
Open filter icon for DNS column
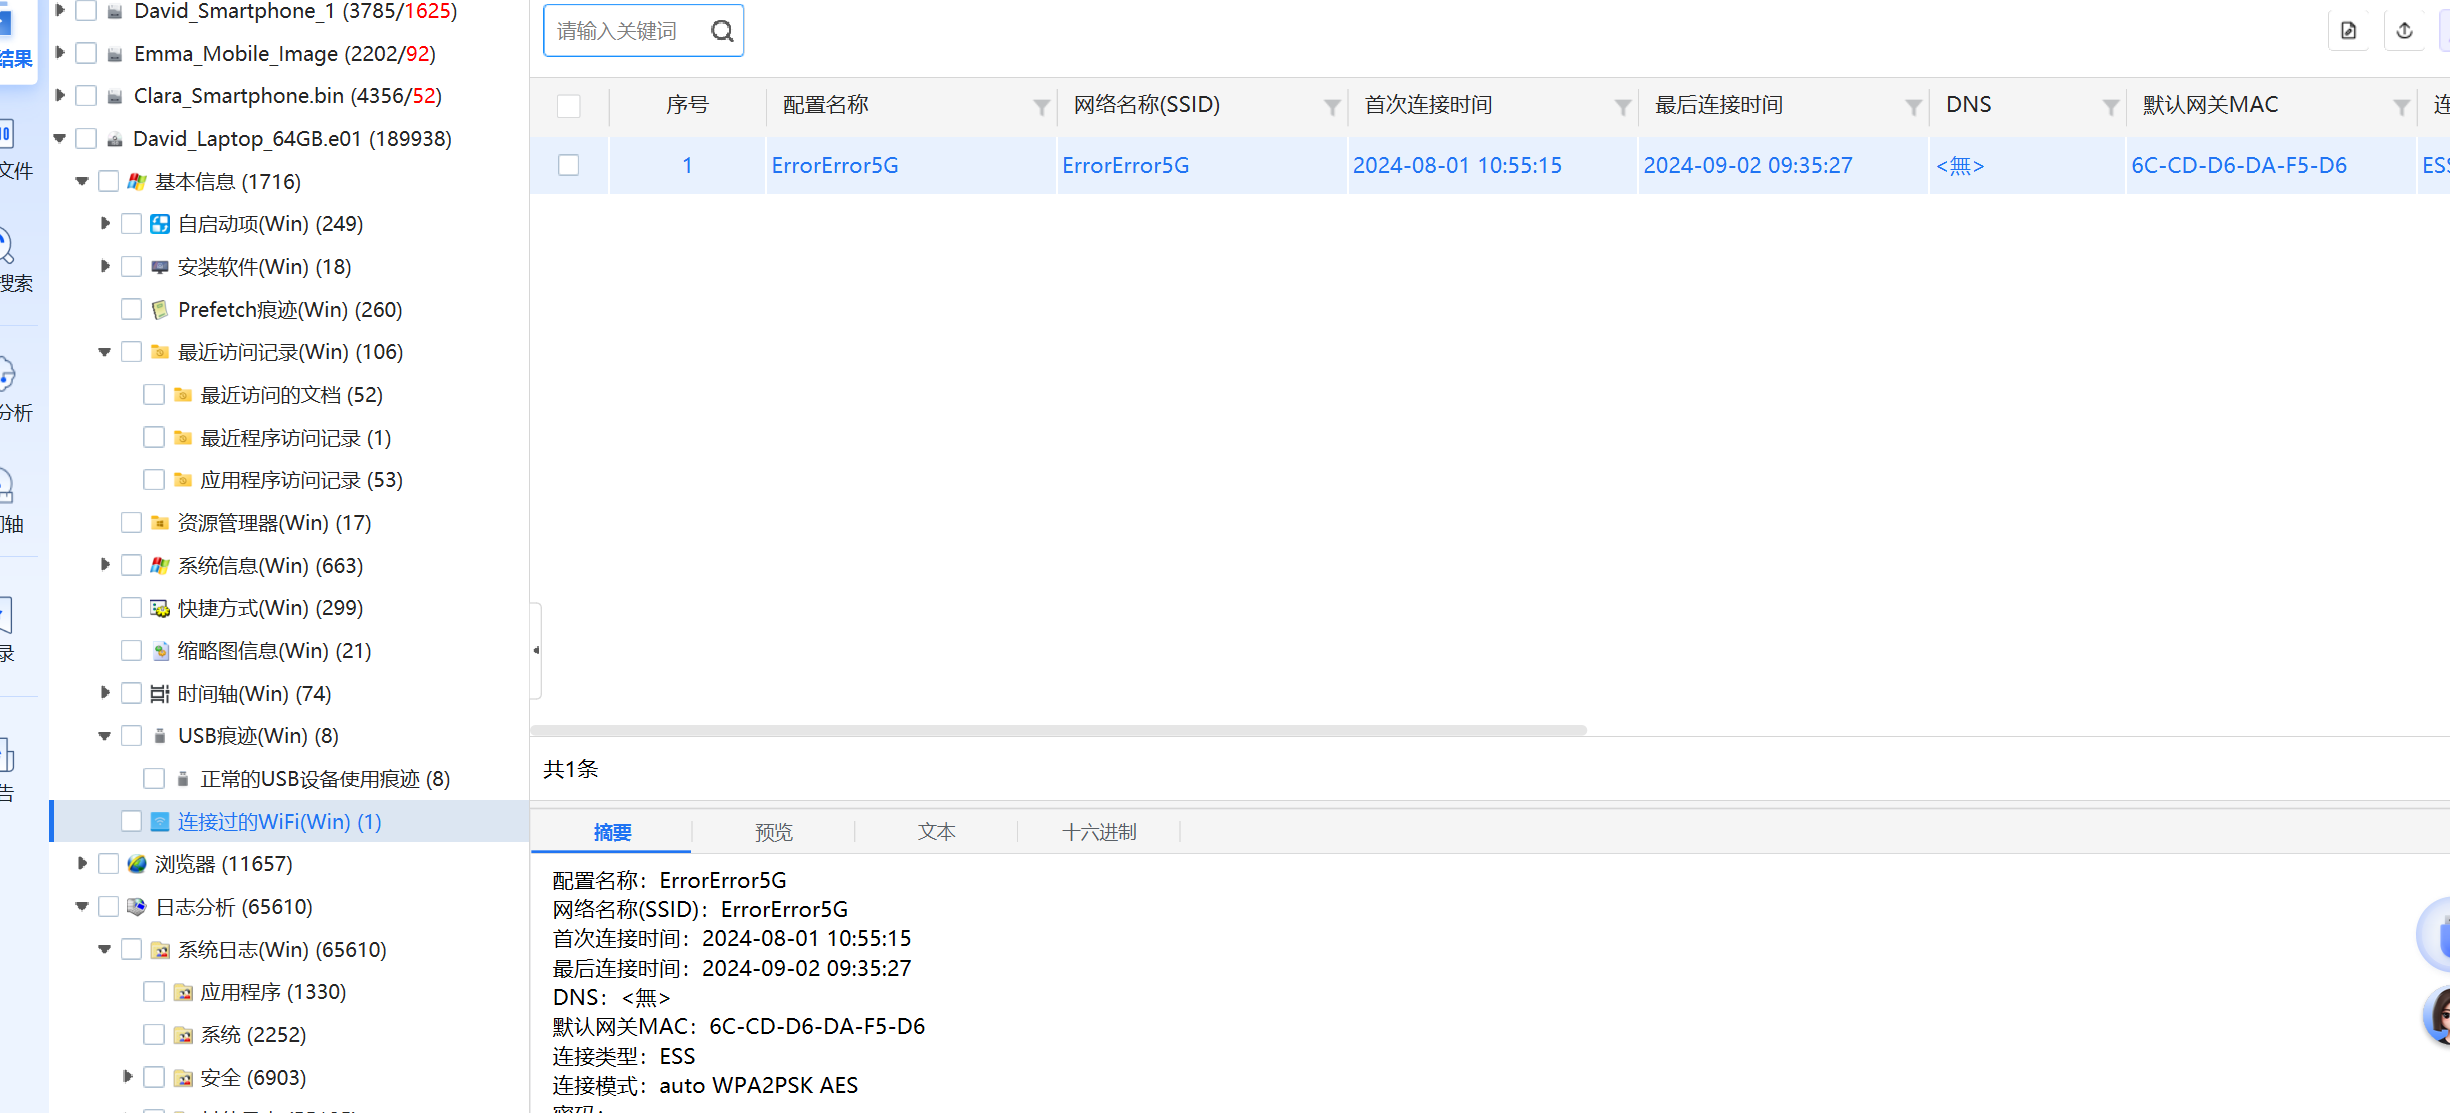pos(2110,106)
